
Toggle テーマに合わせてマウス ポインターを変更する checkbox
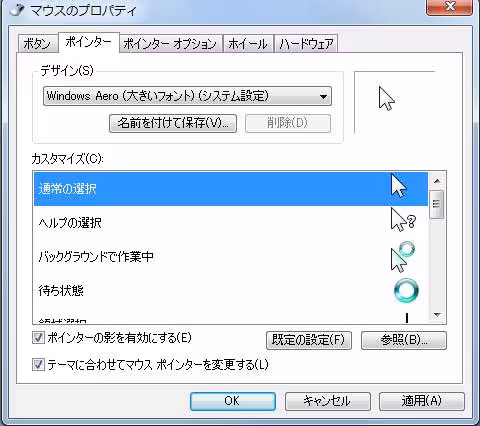pos(38,364)
